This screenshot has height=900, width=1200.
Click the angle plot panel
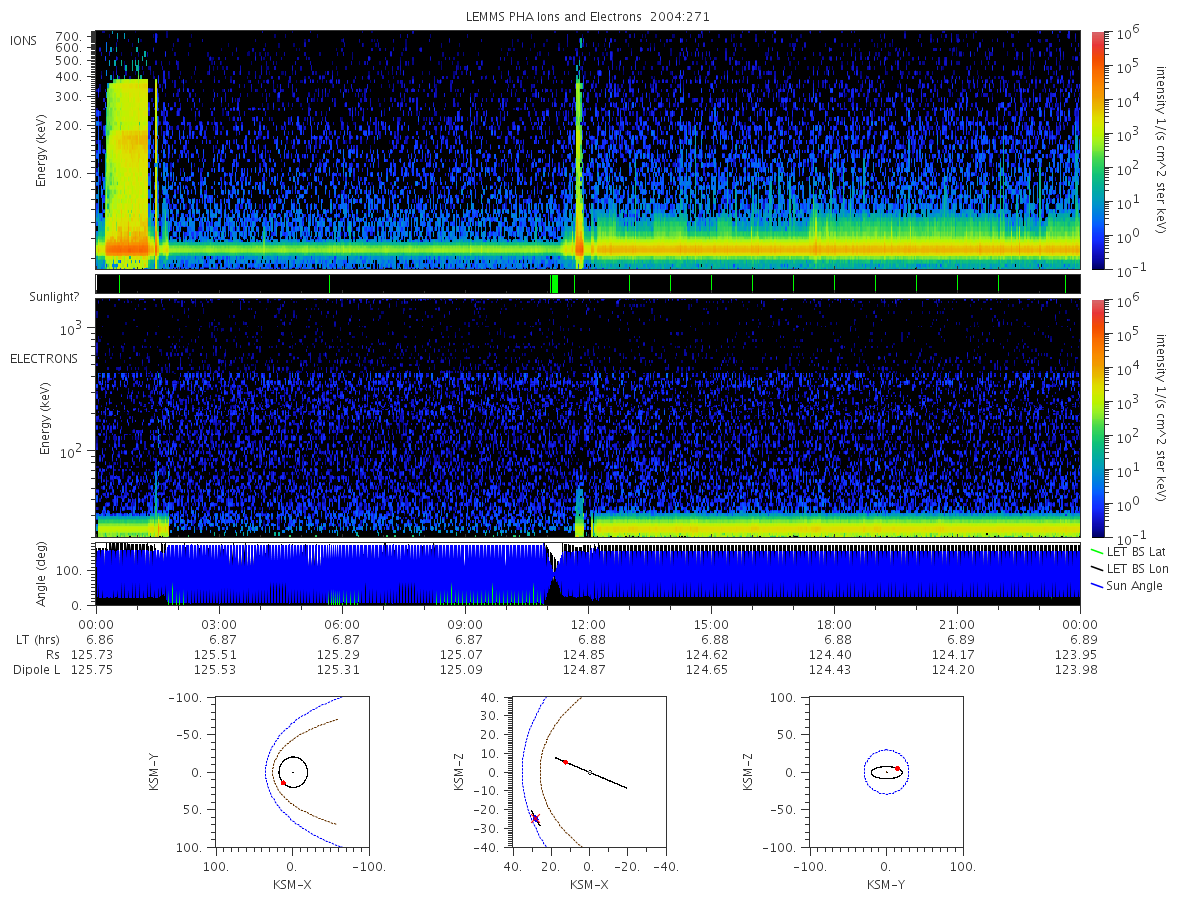588,575
